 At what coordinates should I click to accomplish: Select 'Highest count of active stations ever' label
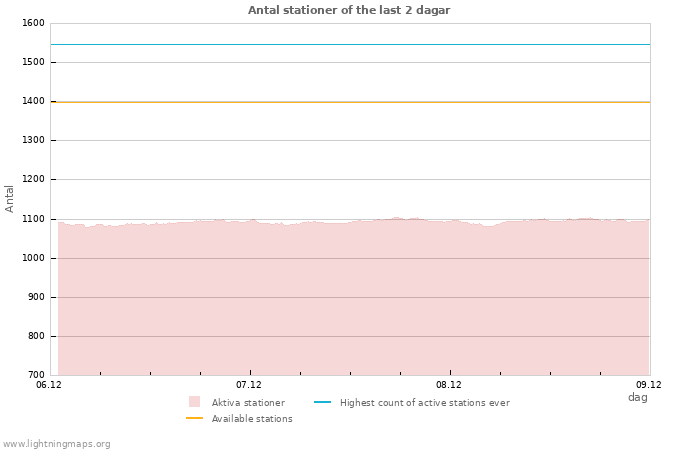pos(424,403)
